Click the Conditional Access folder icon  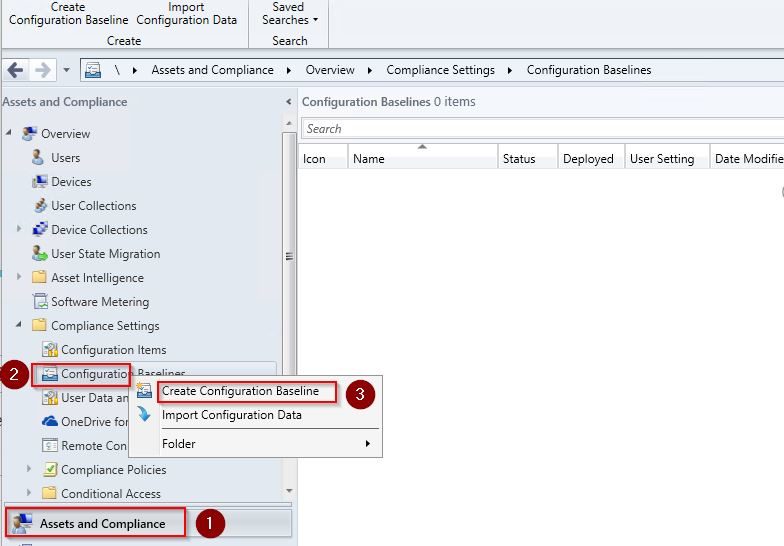point(49,493)
